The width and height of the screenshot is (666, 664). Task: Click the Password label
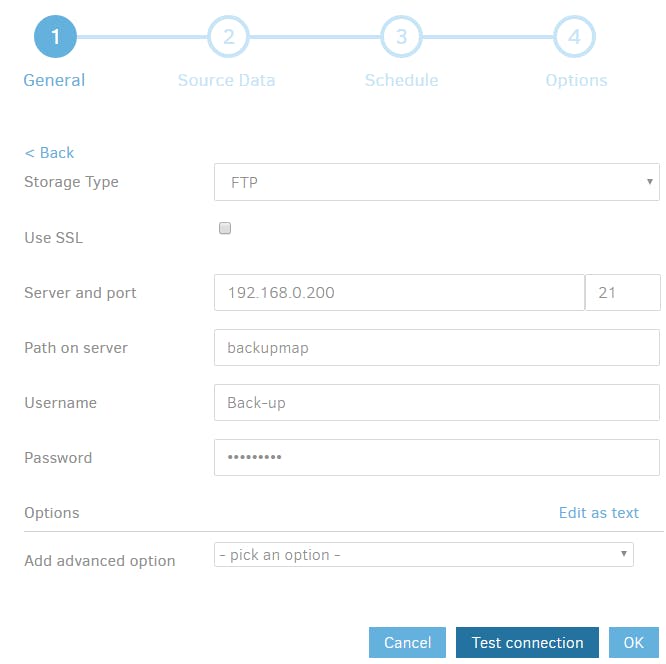coord(58,458)
